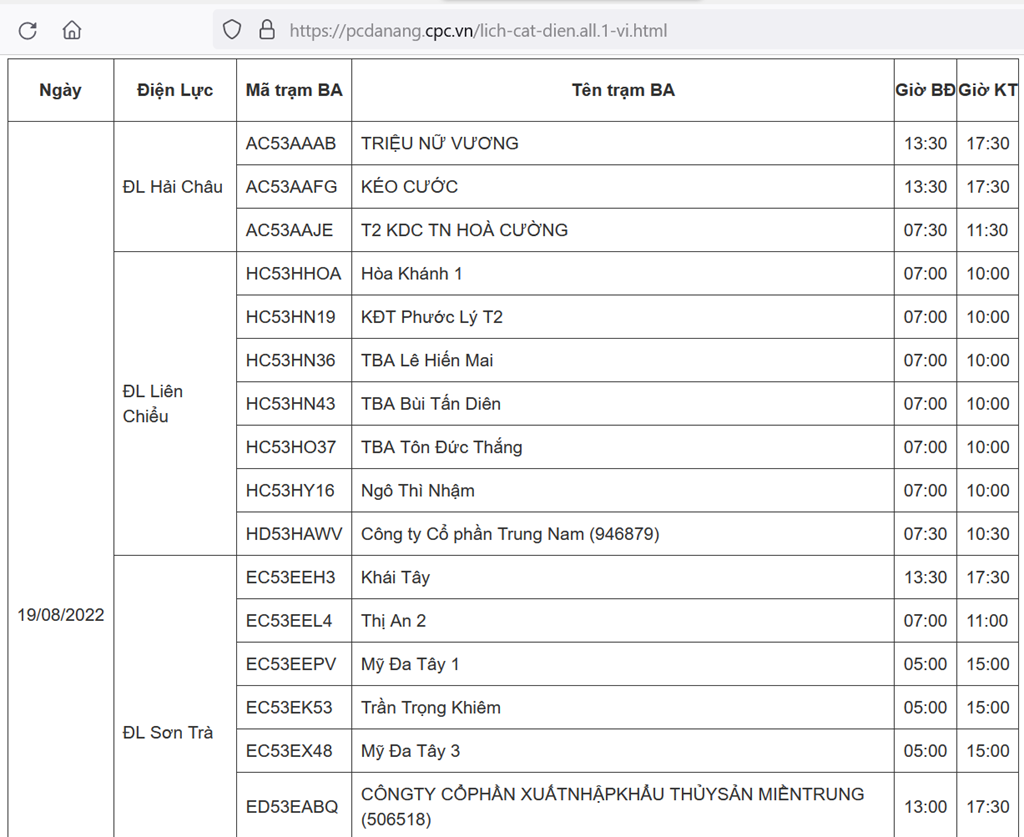The image size is (1024, 837).
Task: Select station code HC53HN36
Action: coord(291,360)
